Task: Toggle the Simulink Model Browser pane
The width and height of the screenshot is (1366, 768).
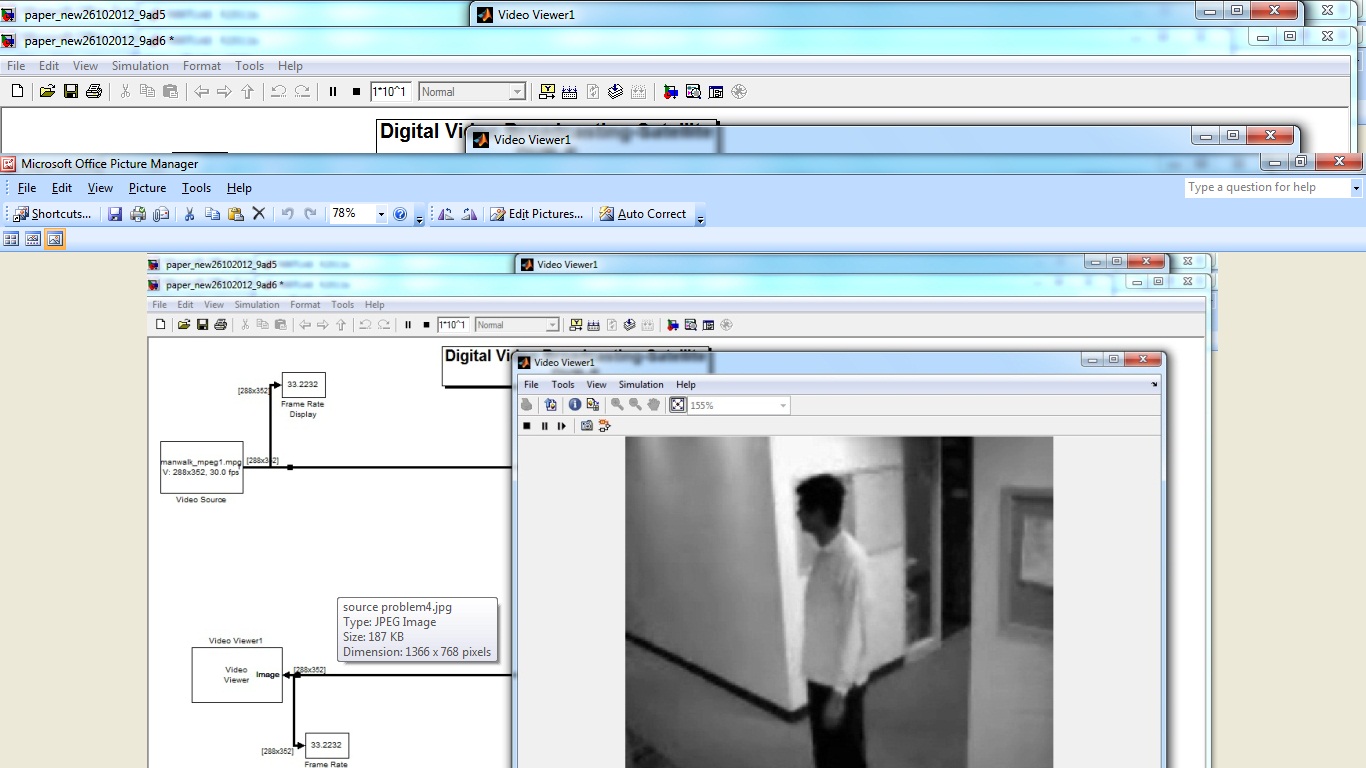Action: pos(716,92)
